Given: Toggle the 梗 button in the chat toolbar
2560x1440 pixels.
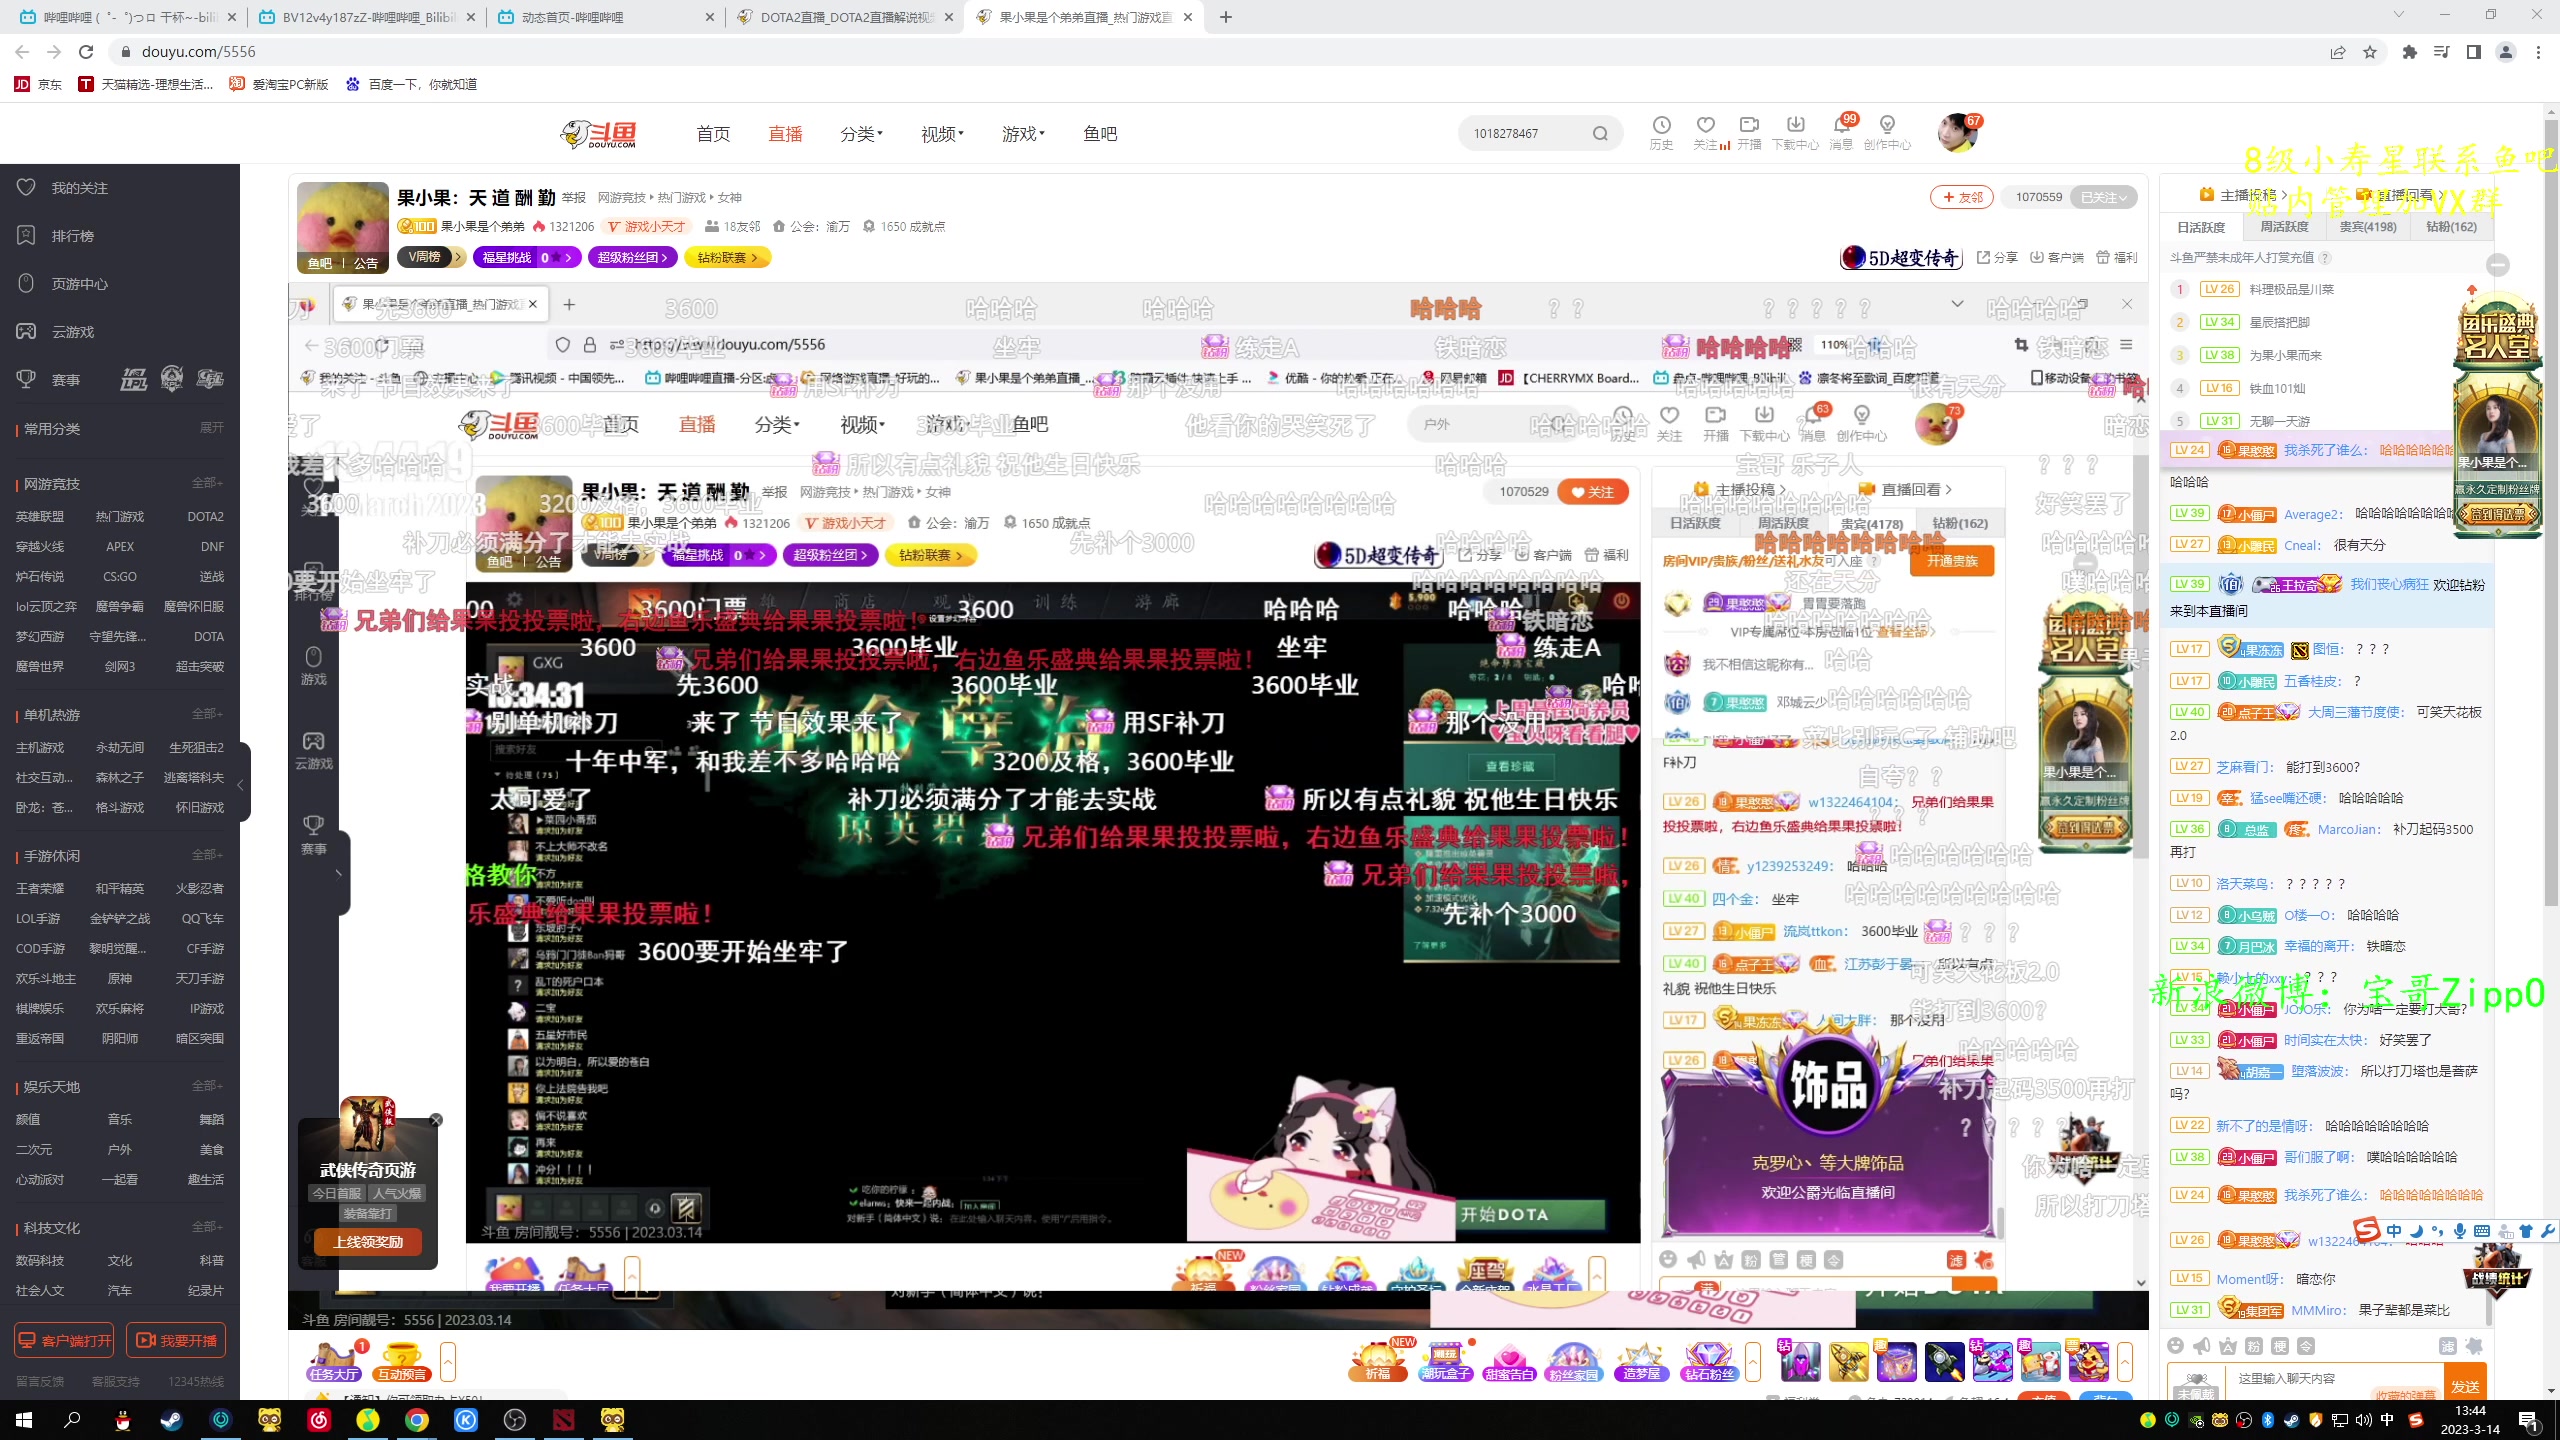Looking at the screenshot, I should pyautogui.click(x=2280, y=1346).
